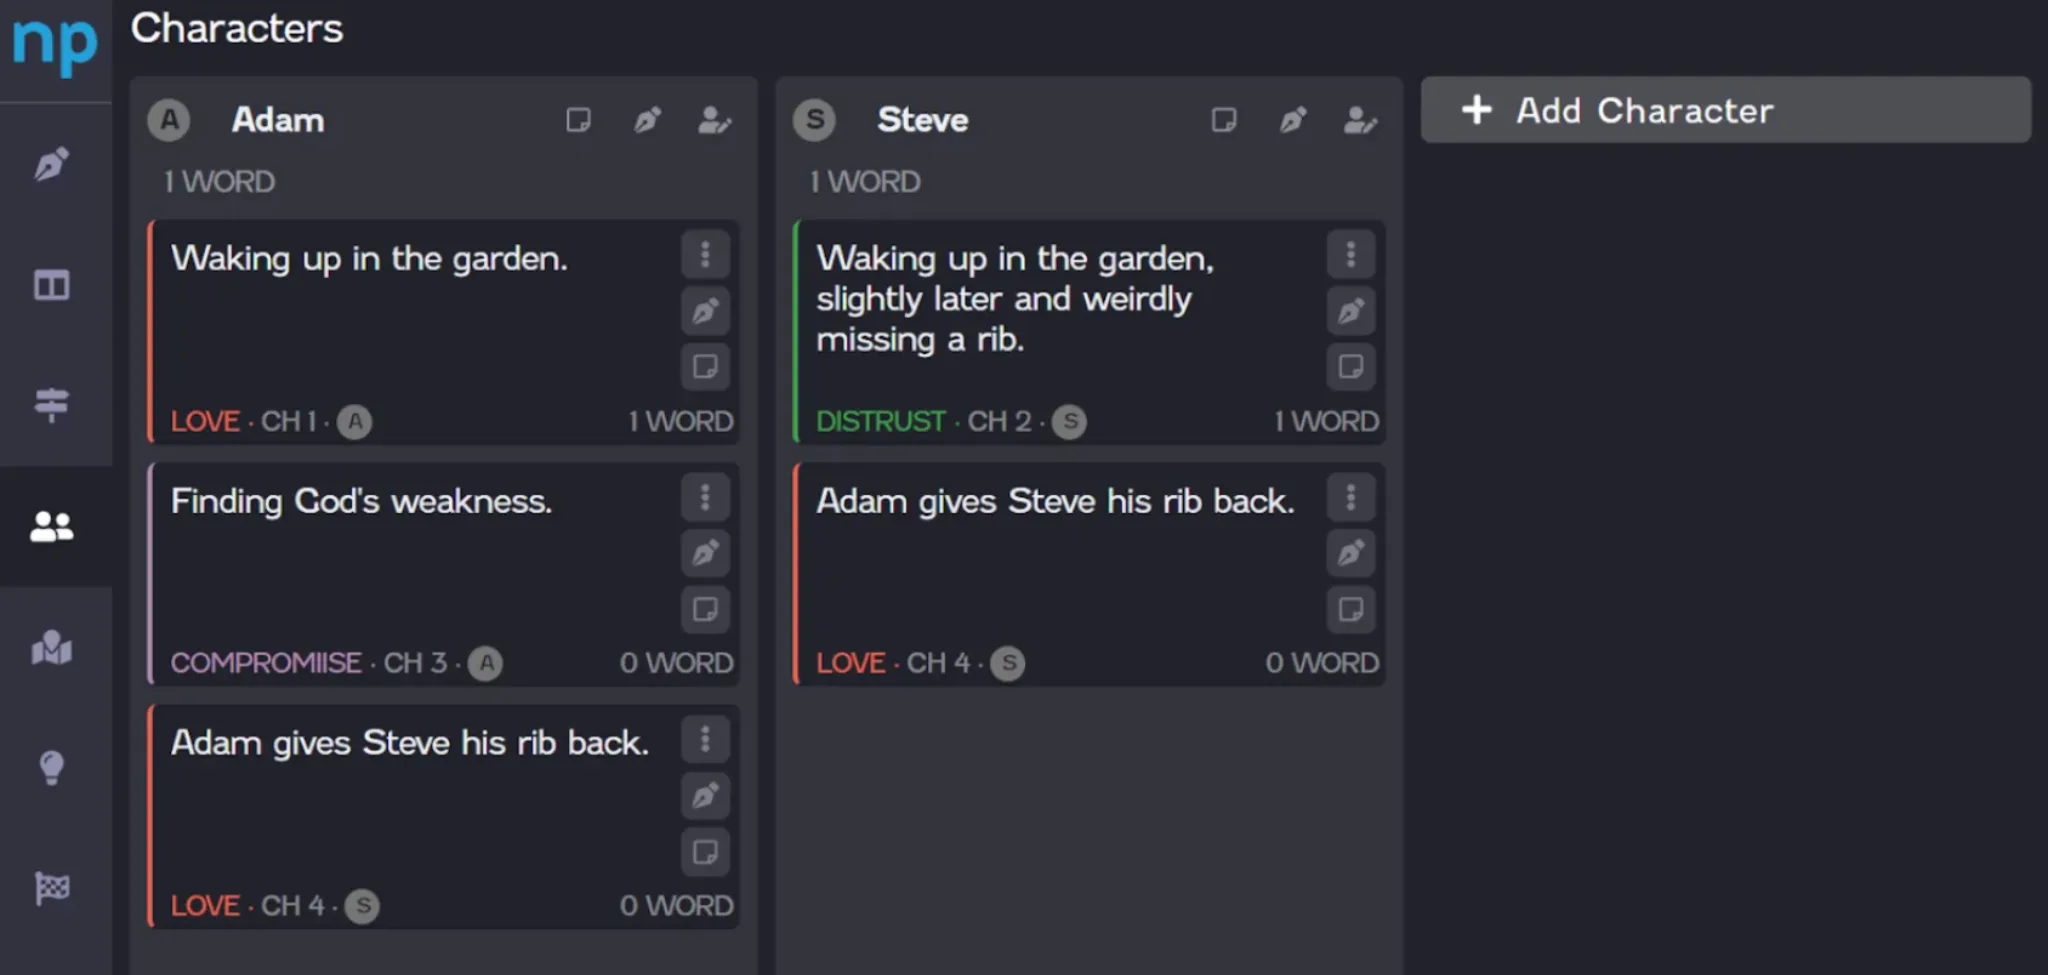Click the DISTRUST theme label
This screenshot has width=2048, height=975.
(880, 422)
